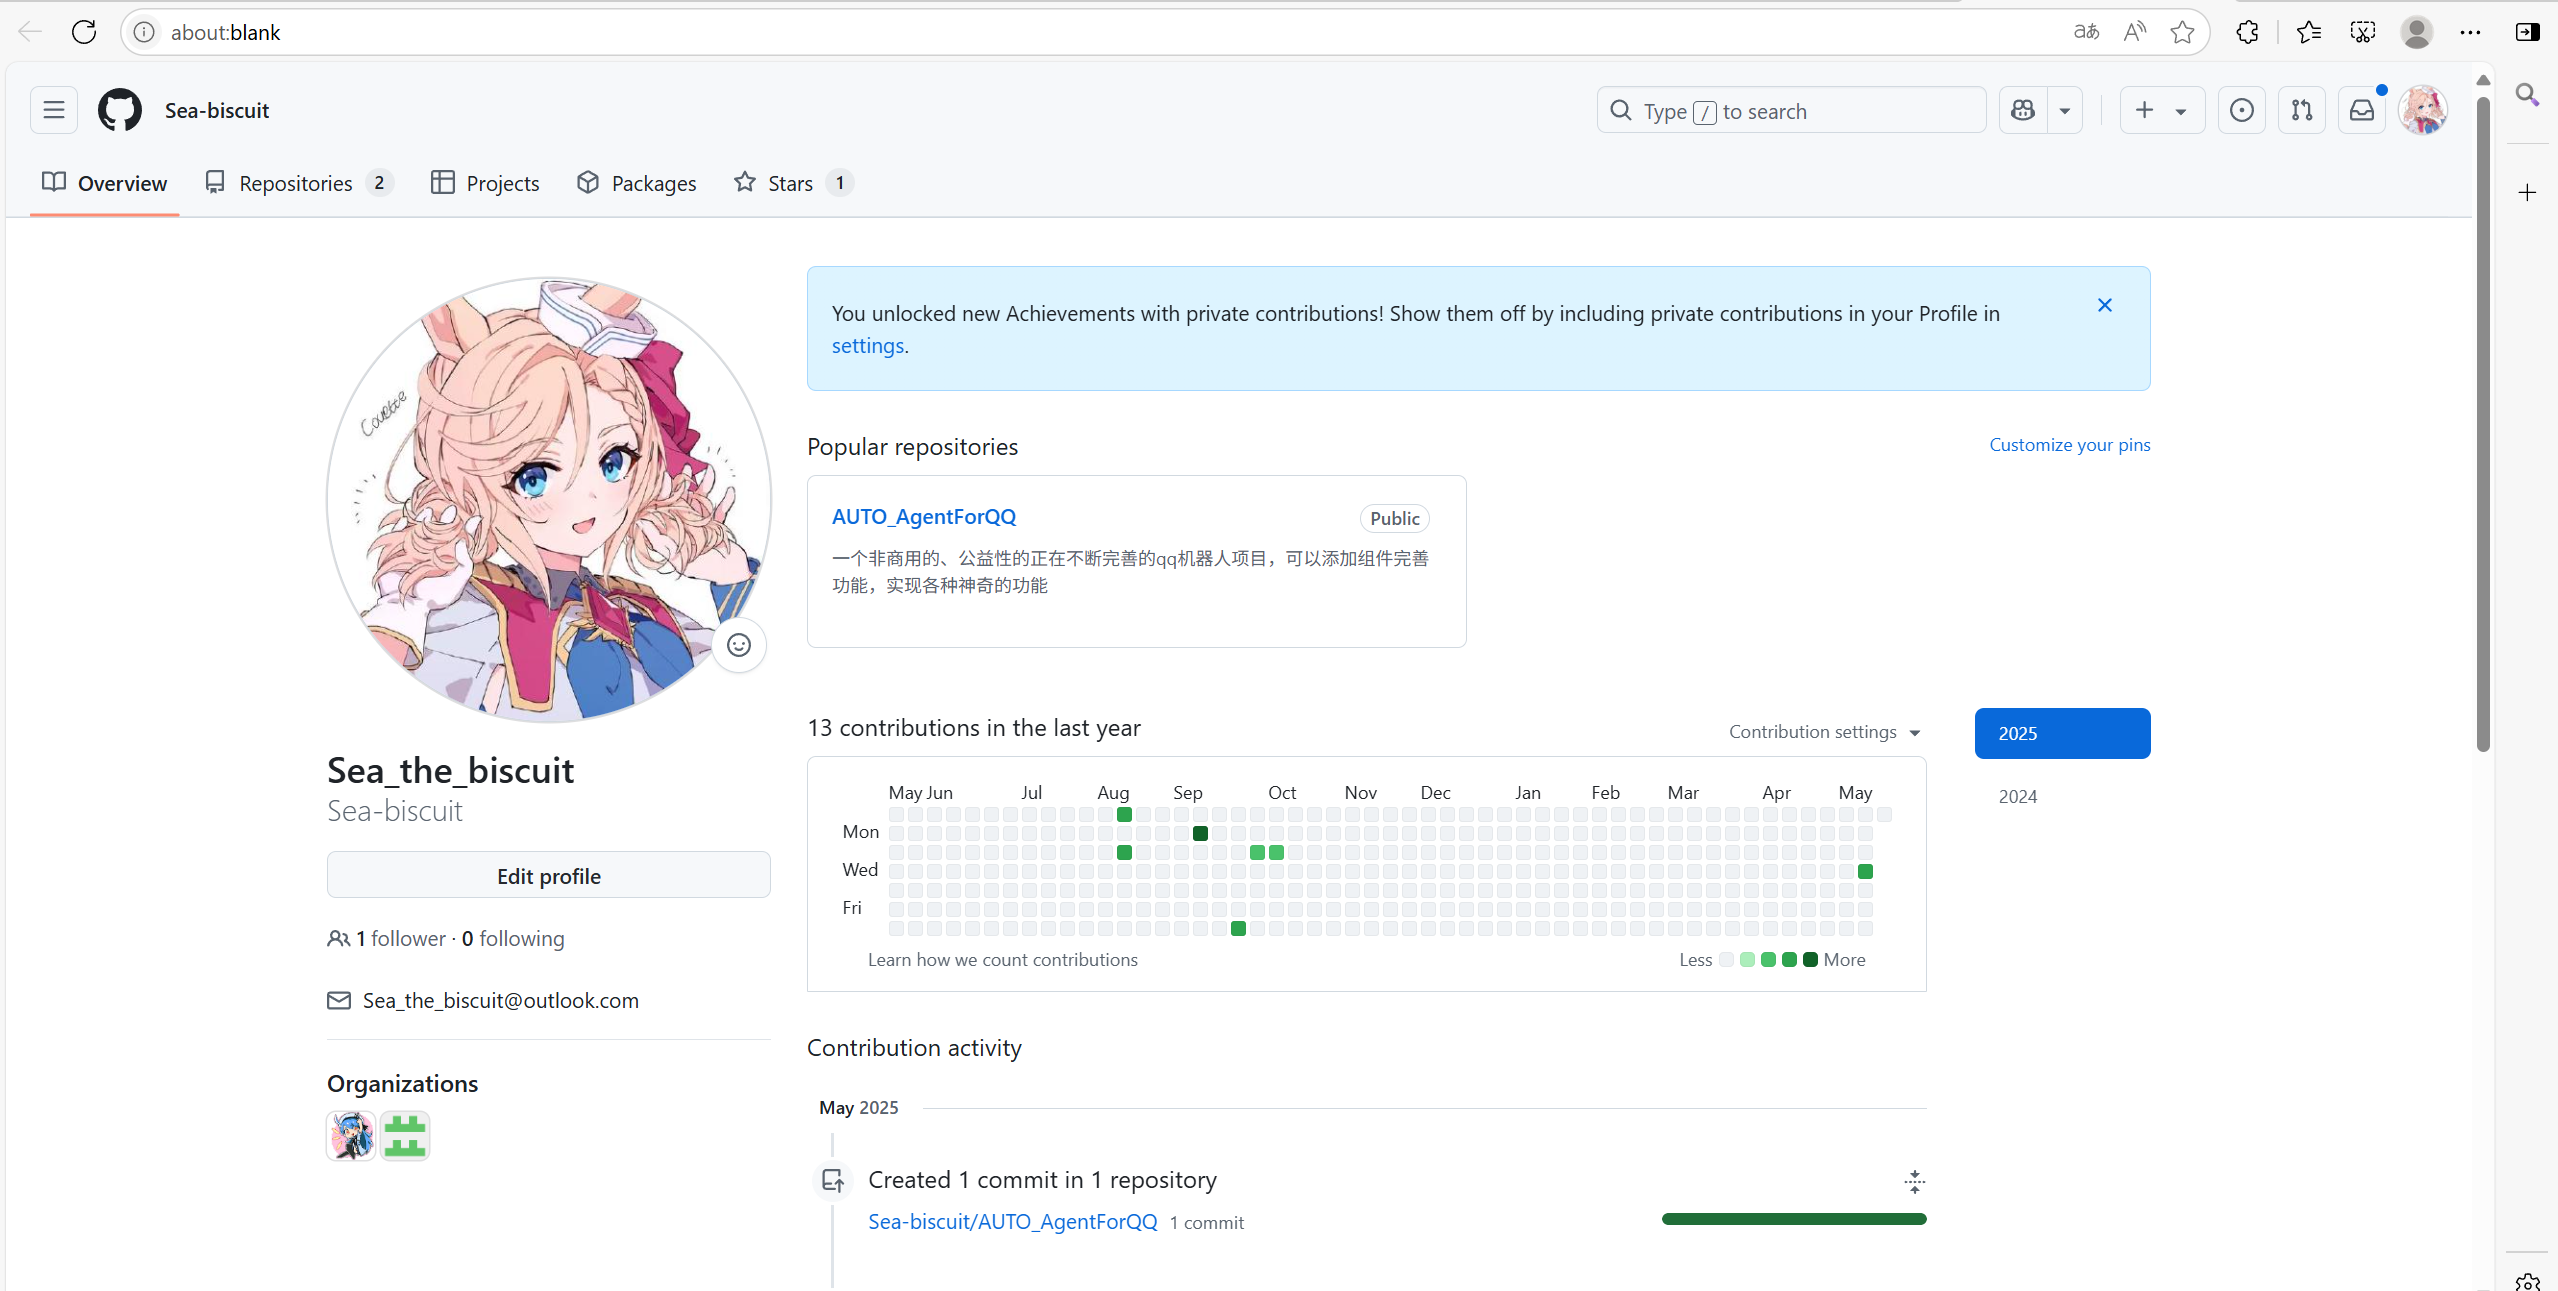This screenshot has height=1291, width=2558.
Task: Open the Pull requests header icon
Action: (2302, 110)
